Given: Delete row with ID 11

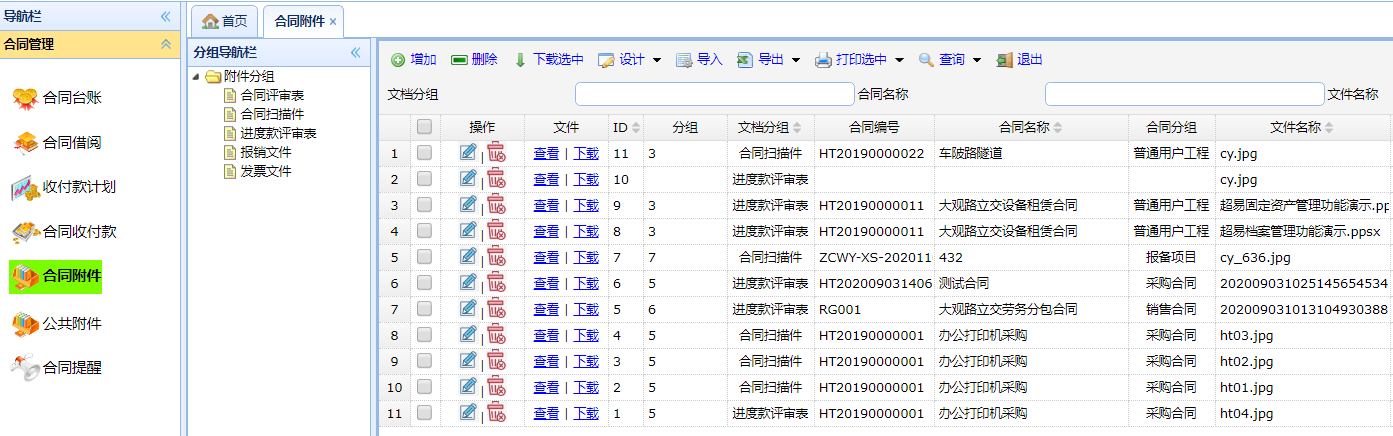Looking at the screenshot, I should pyautogui.click(x=496, y=152).
